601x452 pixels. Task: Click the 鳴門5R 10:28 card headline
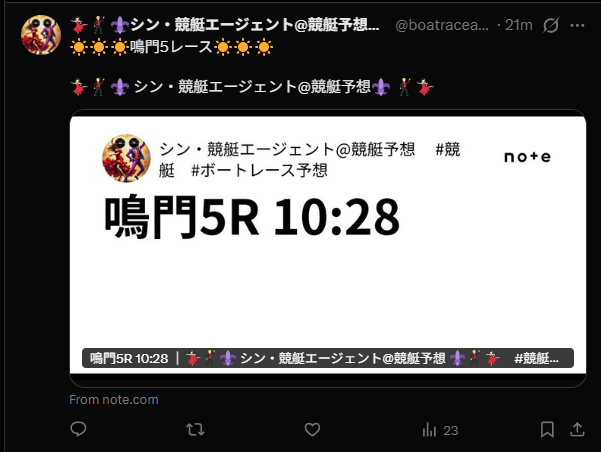point(252,217)
